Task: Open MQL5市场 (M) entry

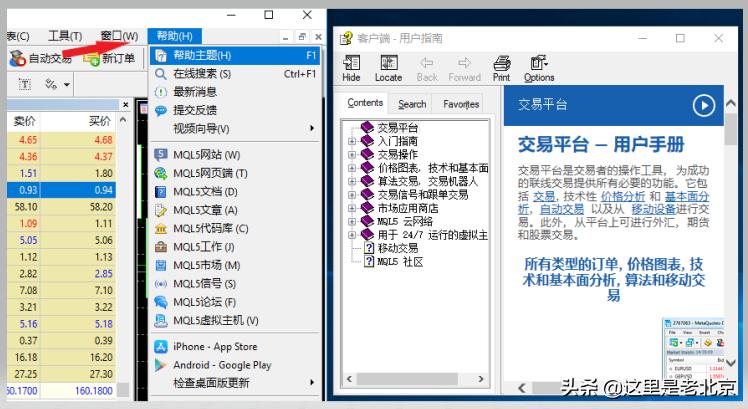Action: [x=235, y=265]
